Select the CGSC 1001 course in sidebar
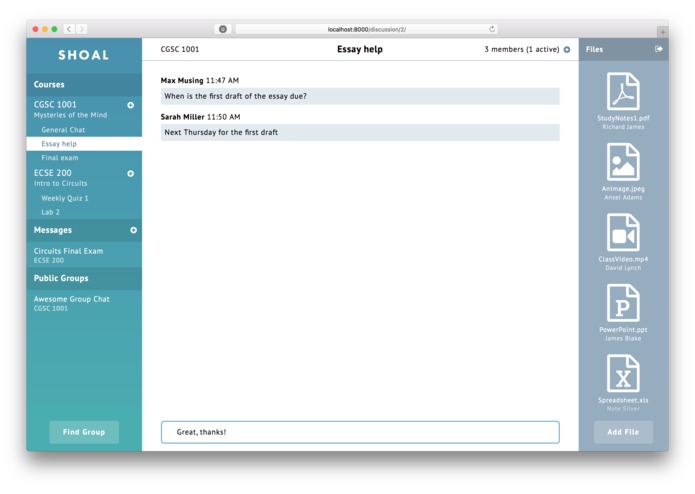The height and width of the screenshot is (494, 695). 55,105
